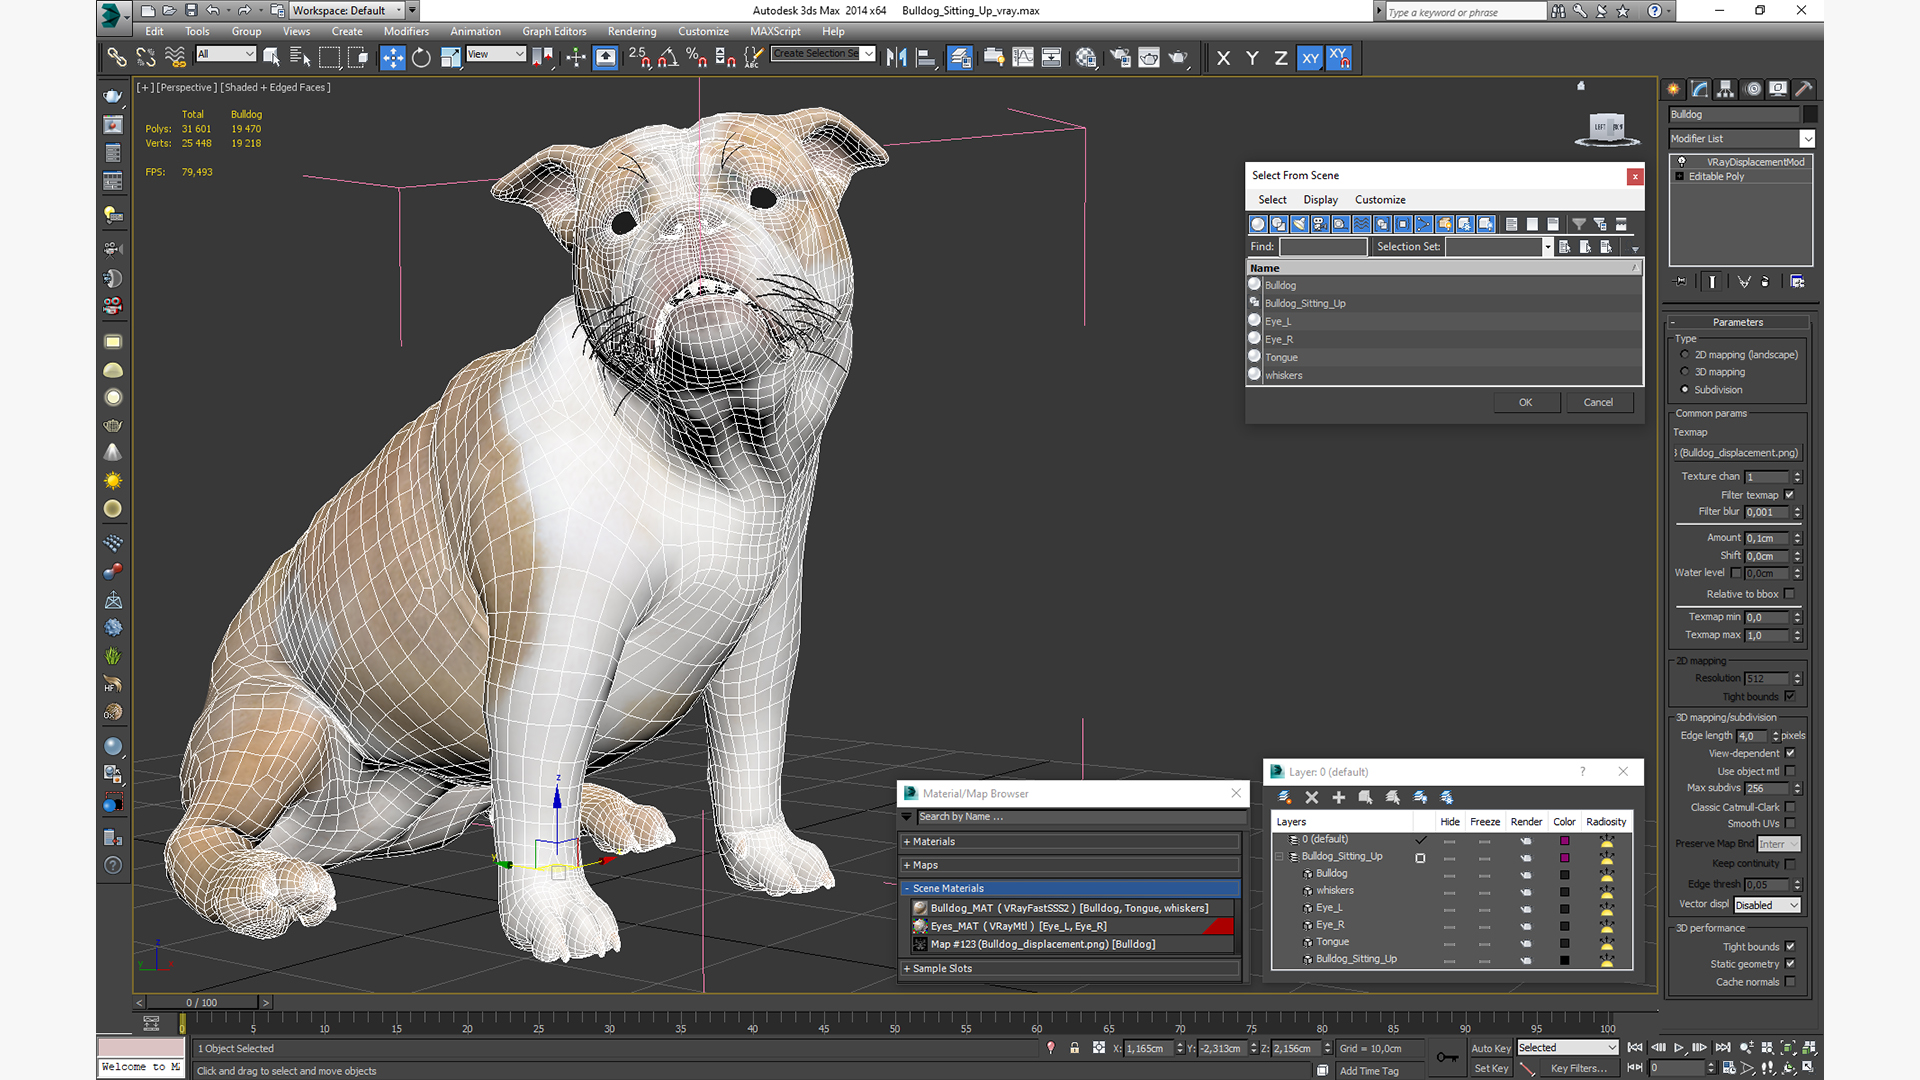Select the Select and Move tool
The width and height of the screenshot is (1920, 1080).
click(393, 58)
